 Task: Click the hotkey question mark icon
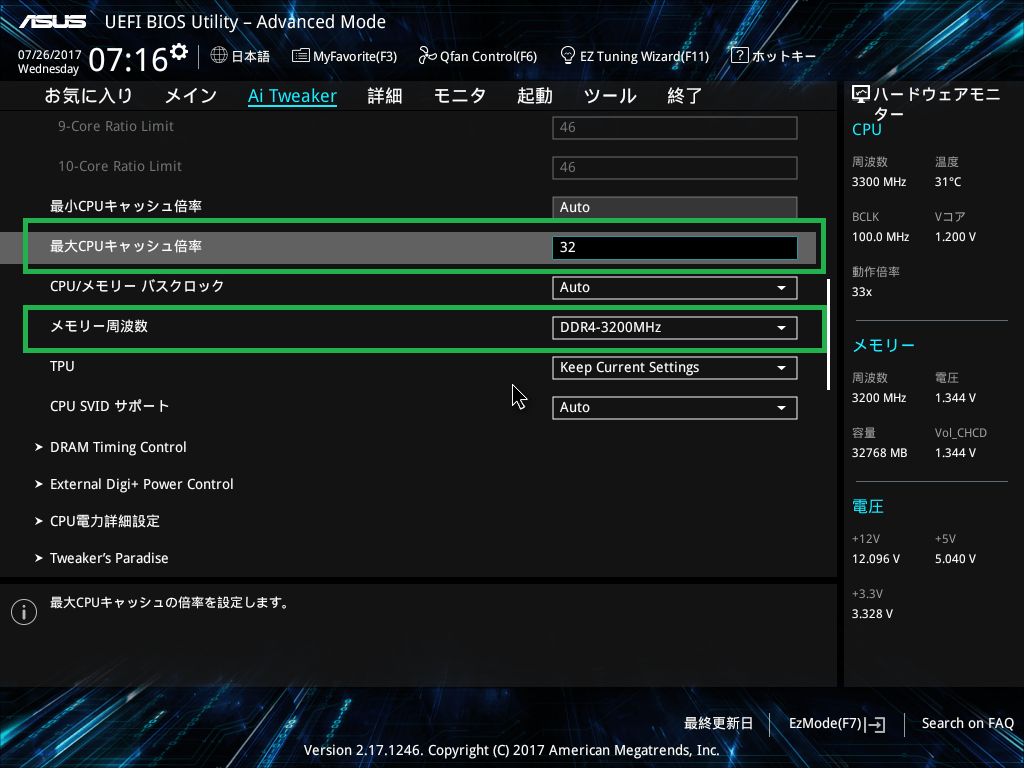pyautogui.click(x=739, y=56)
